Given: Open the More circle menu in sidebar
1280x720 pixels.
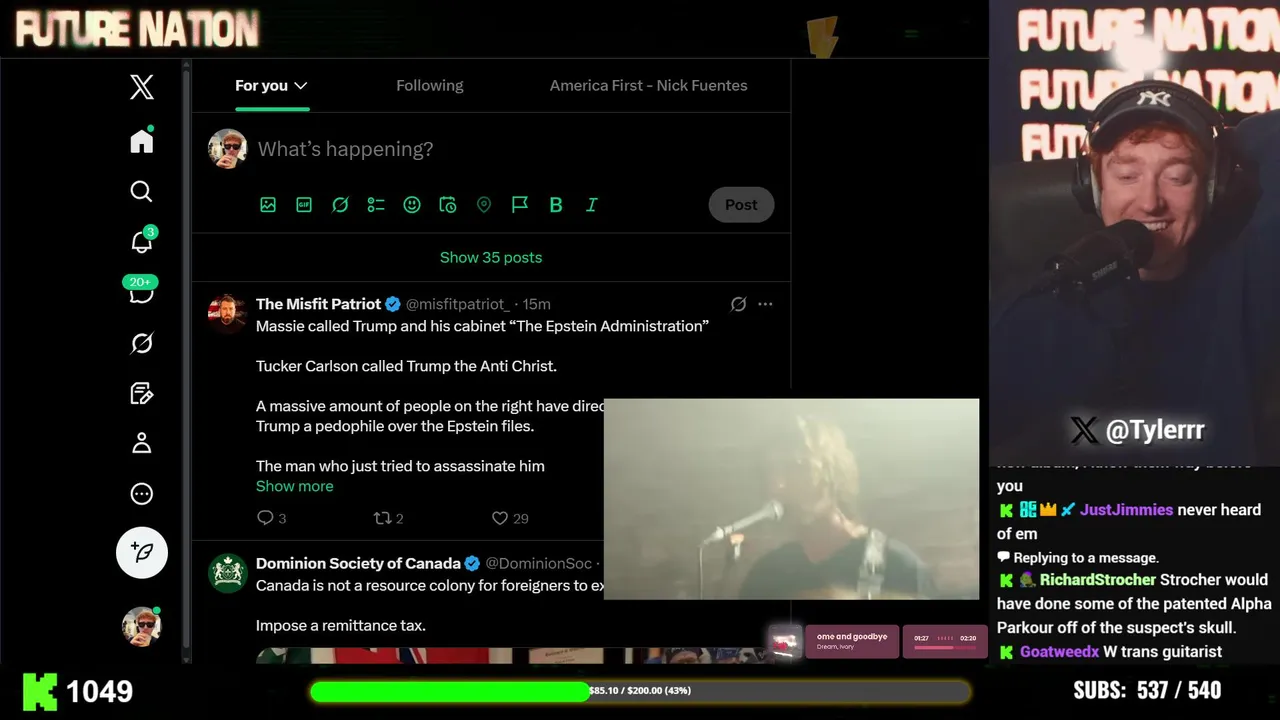Looking at the screenshot, I should click(142, 493).
